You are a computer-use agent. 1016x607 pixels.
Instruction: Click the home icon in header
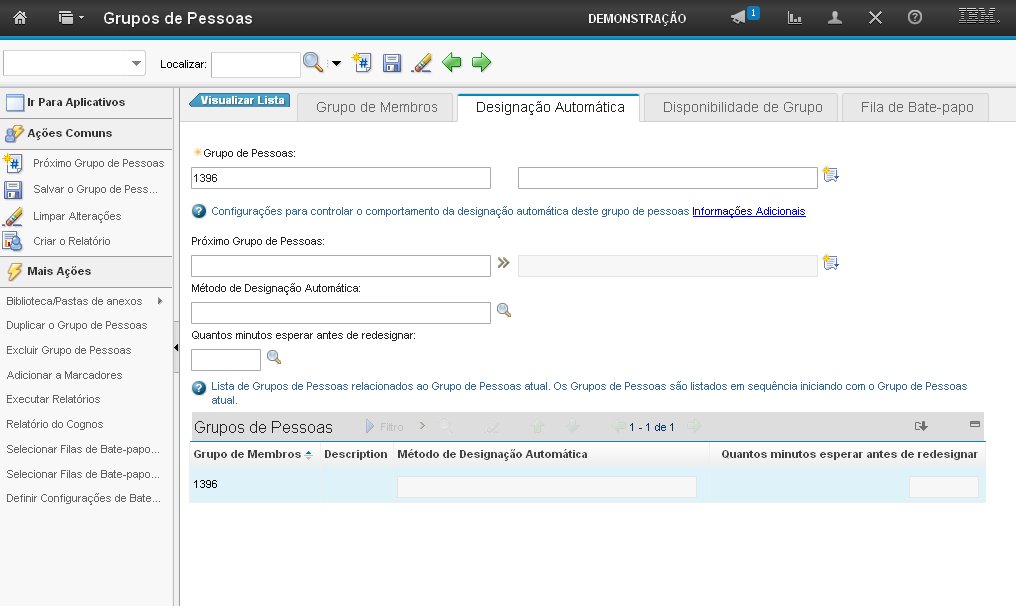(x=19, y=18)
